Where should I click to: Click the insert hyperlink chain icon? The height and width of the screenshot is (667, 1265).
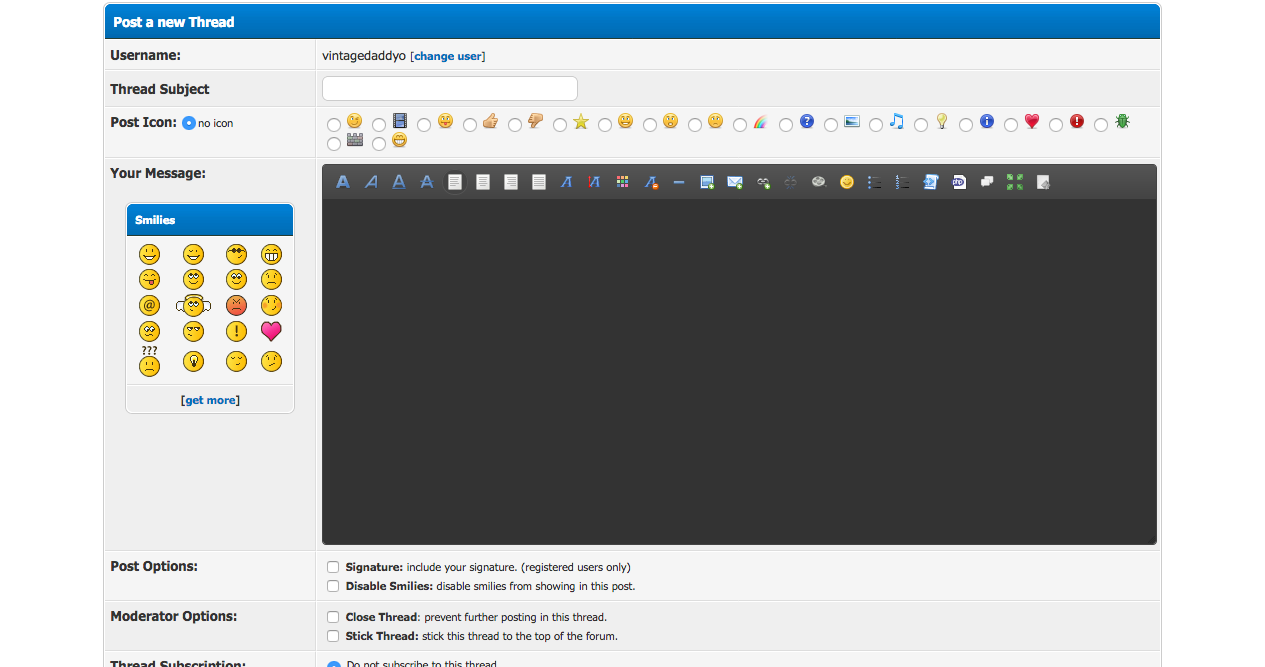763,182
